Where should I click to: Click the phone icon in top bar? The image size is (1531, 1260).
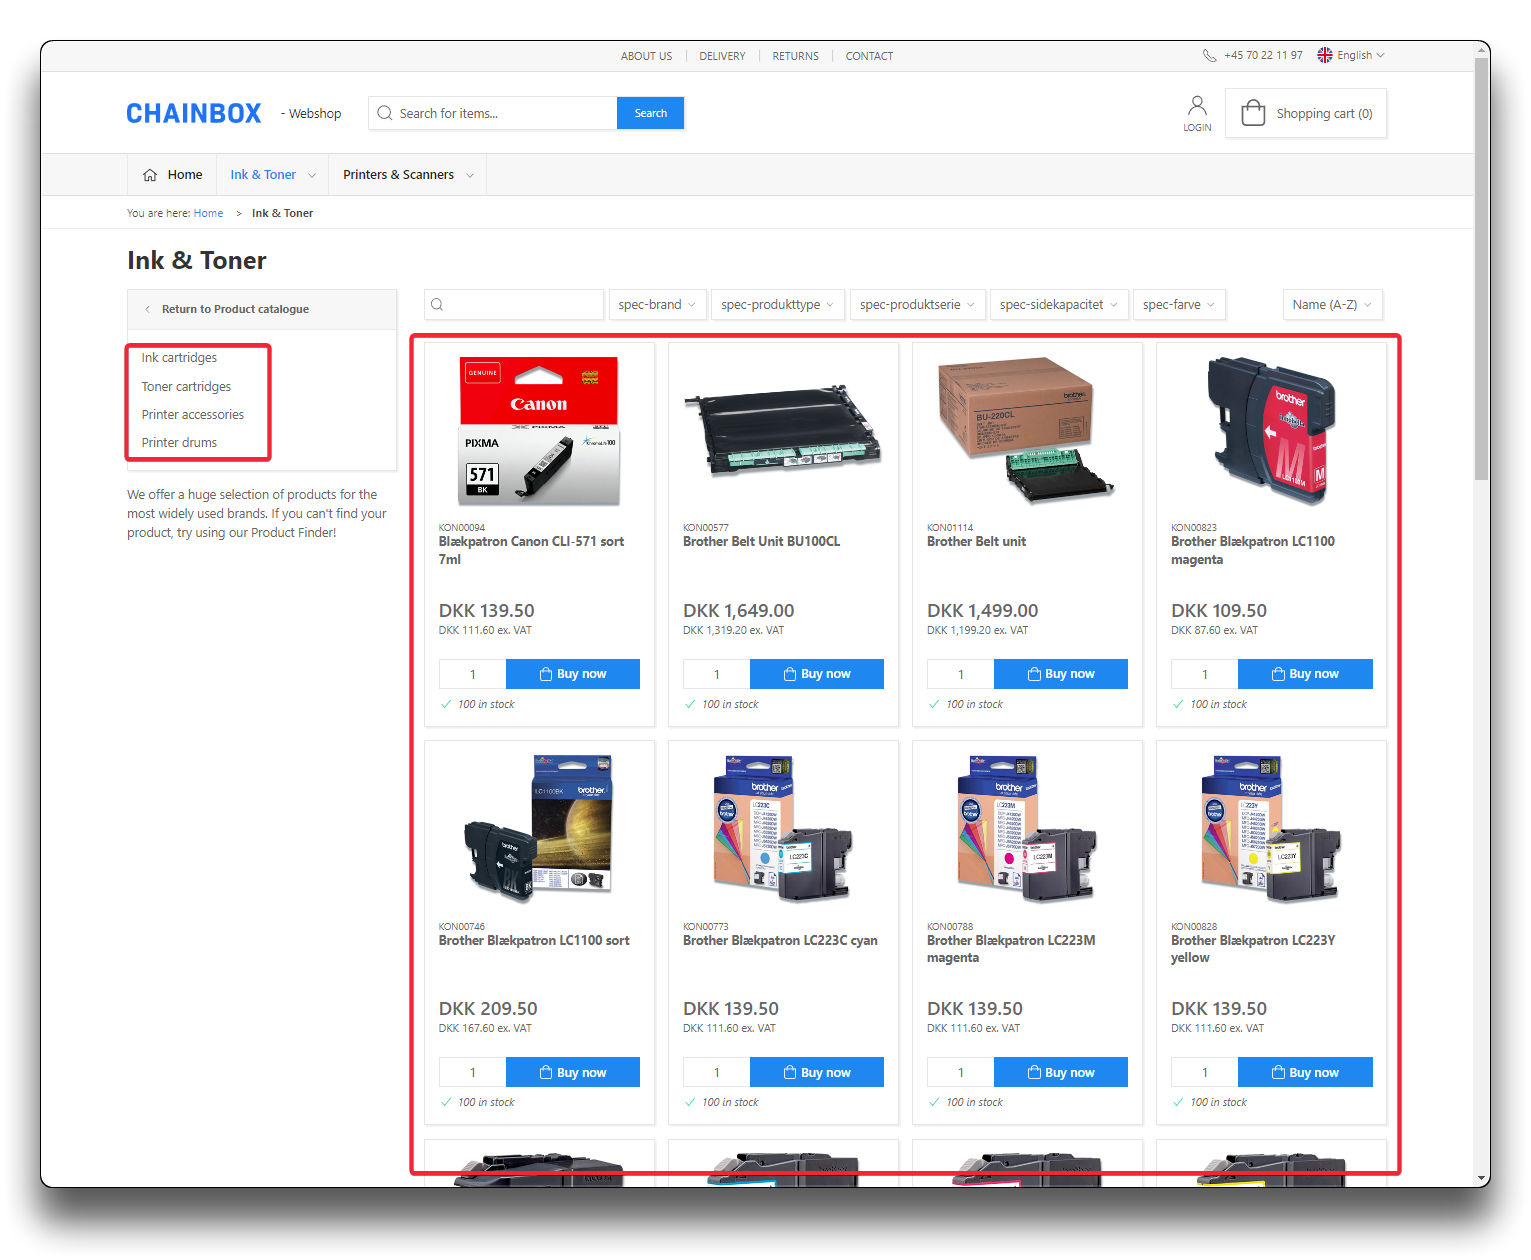tap(1209, 56)
